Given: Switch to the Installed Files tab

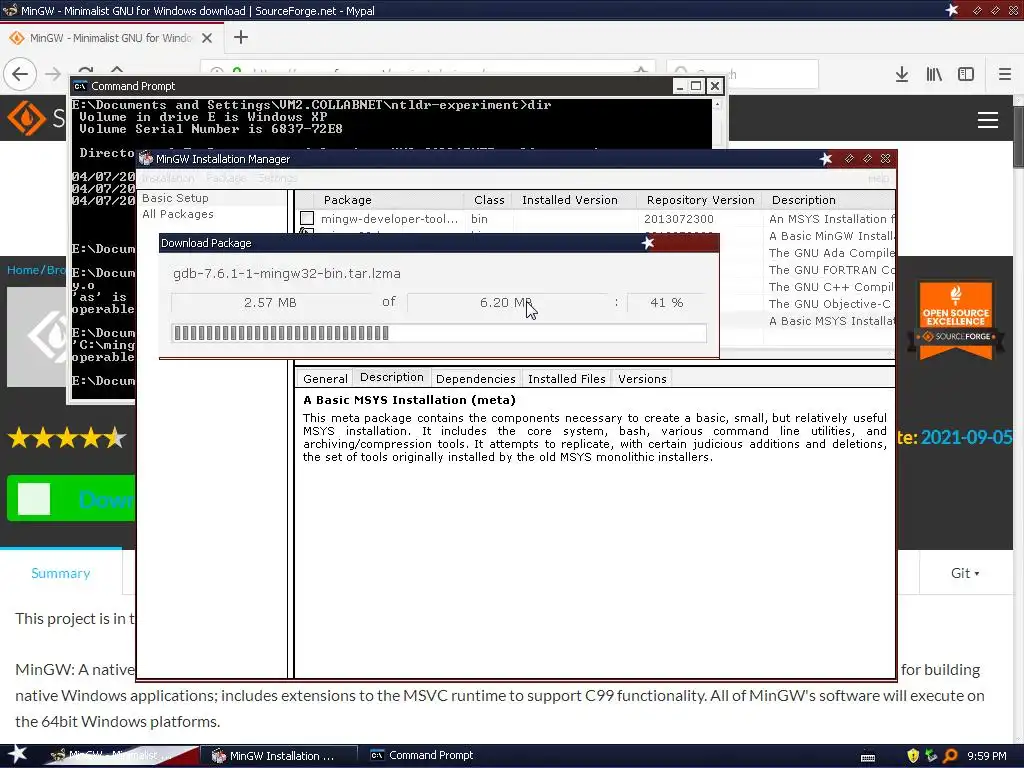Looking at the screenshot, I should pos(567,379).
